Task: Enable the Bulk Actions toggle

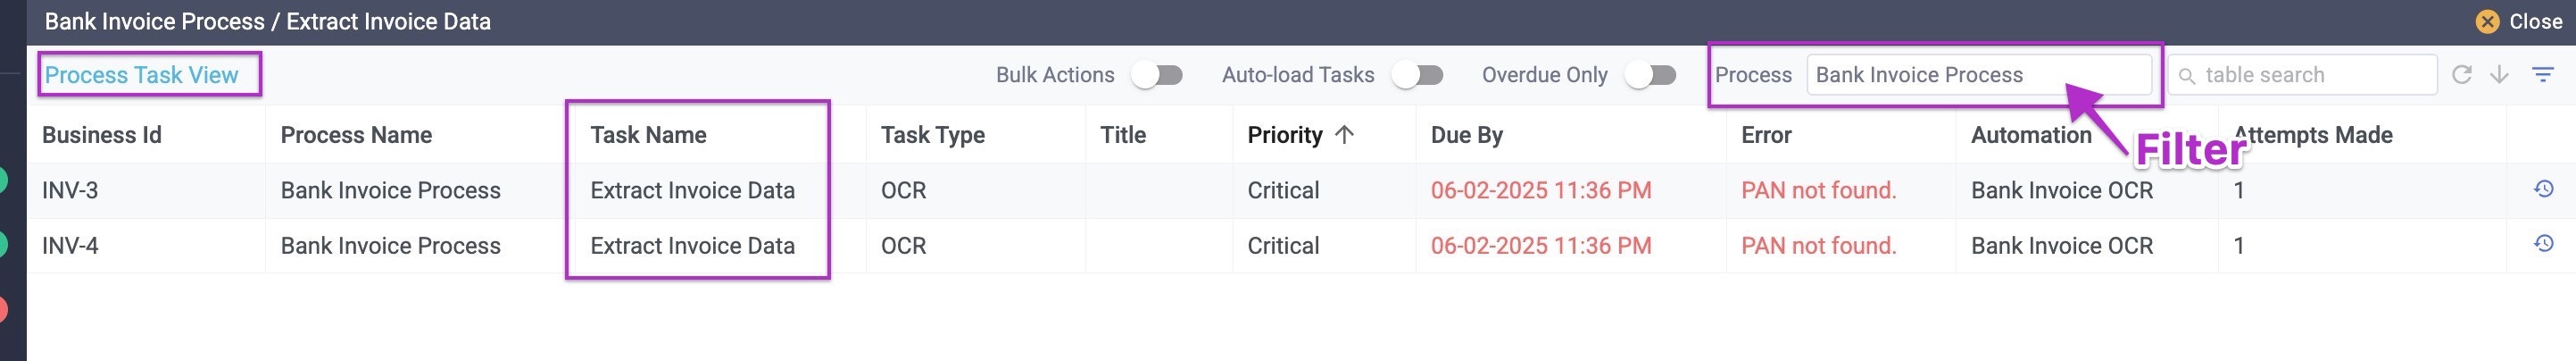Action: tap(1158, 75)
